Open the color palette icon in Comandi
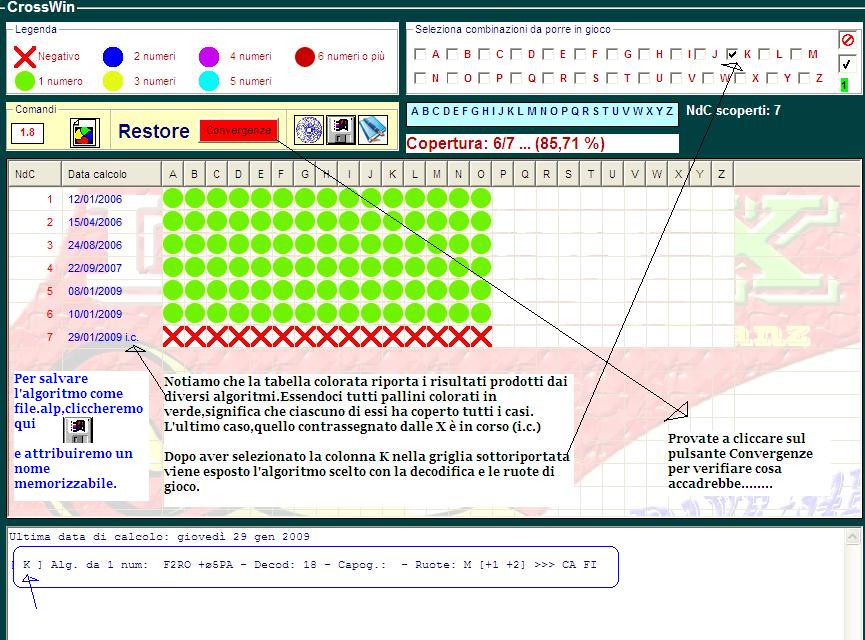Viewport: 865px width, 640px height. click(85, 132)
